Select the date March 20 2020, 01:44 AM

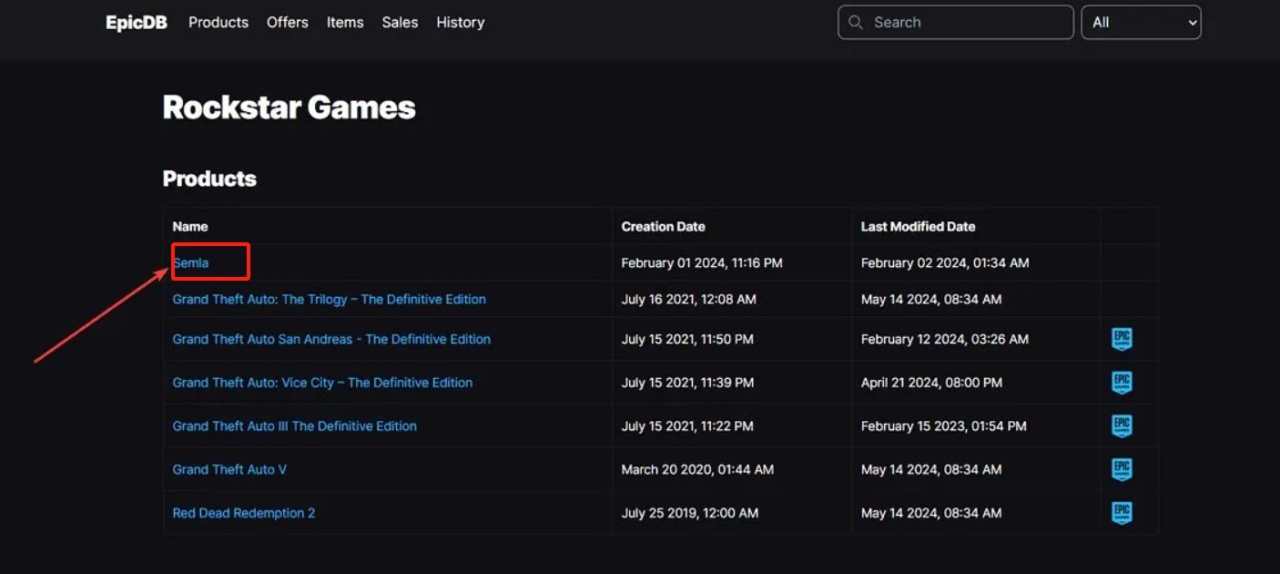point(697,469)
